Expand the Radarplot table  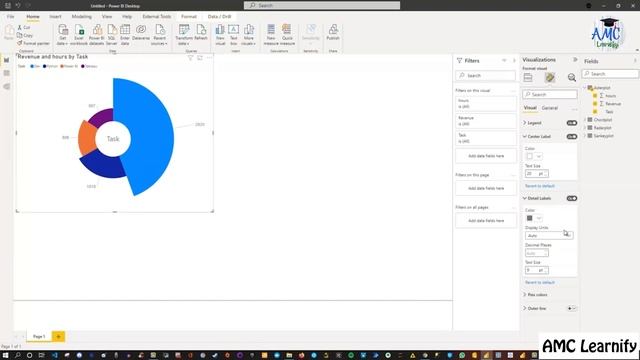tap(585, 128)
